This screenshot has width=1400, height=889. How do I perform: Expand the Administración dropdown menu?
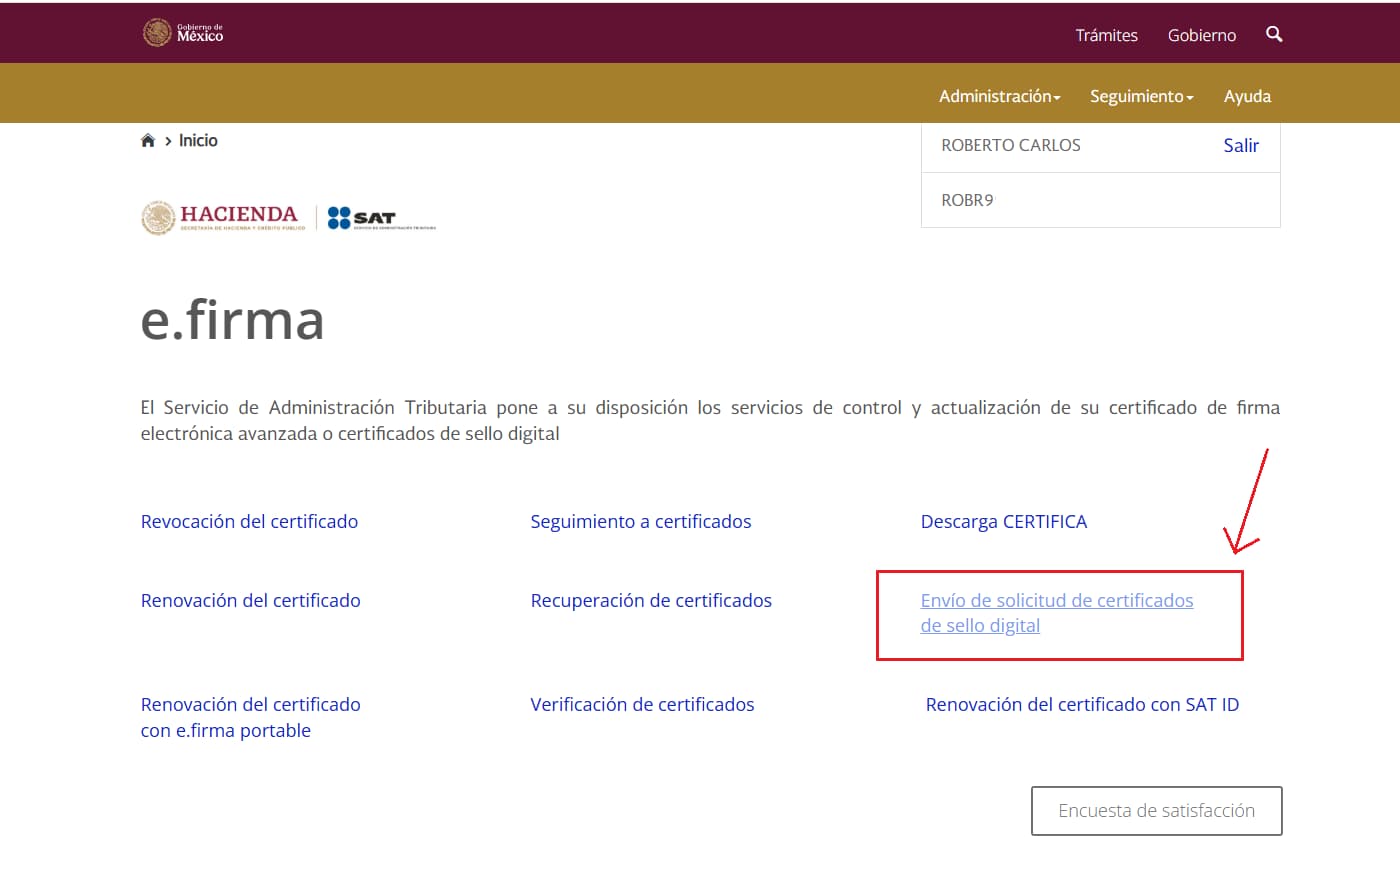[x=1000, y=96]
